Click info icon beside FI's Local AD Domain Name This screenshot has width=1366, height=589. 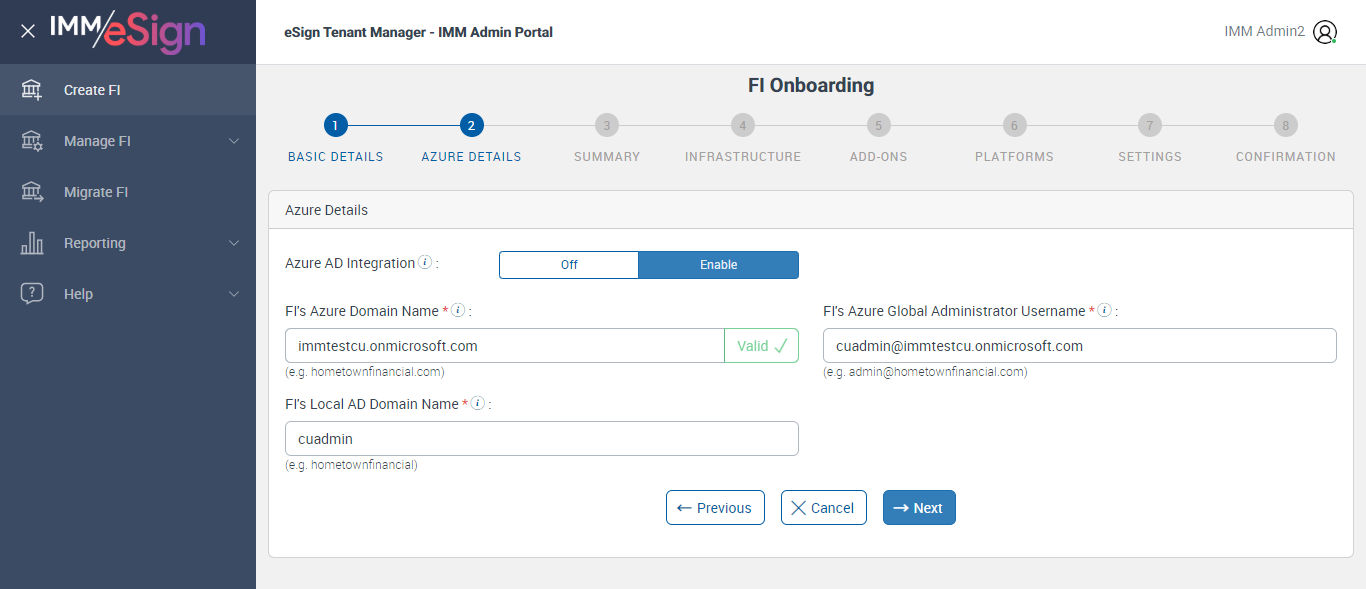pos(478,404)
